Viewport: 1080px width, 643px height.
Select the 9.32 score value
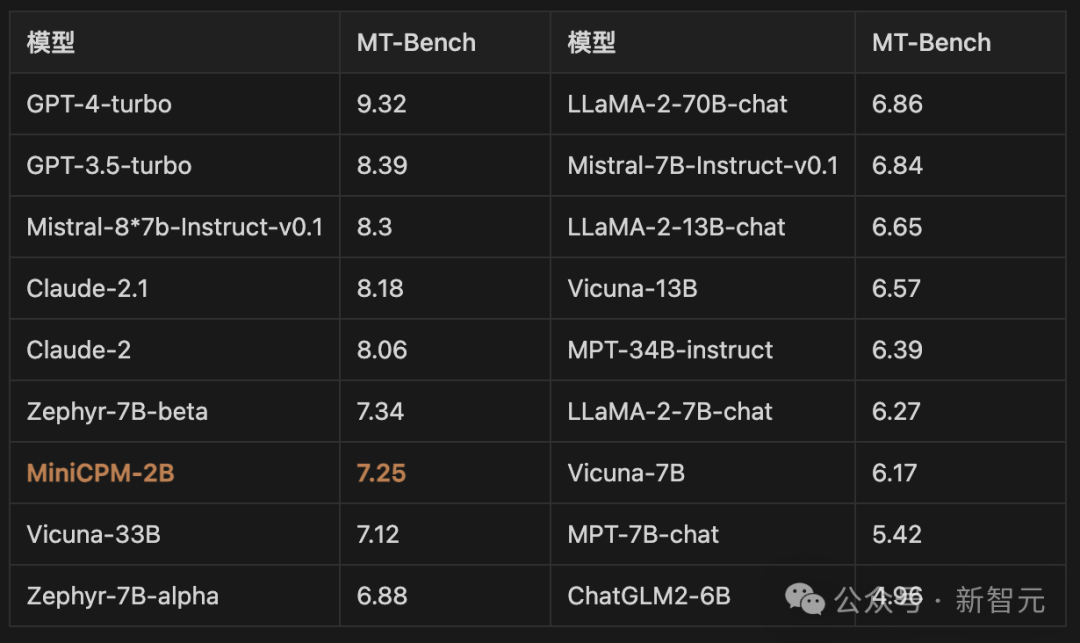381,104
